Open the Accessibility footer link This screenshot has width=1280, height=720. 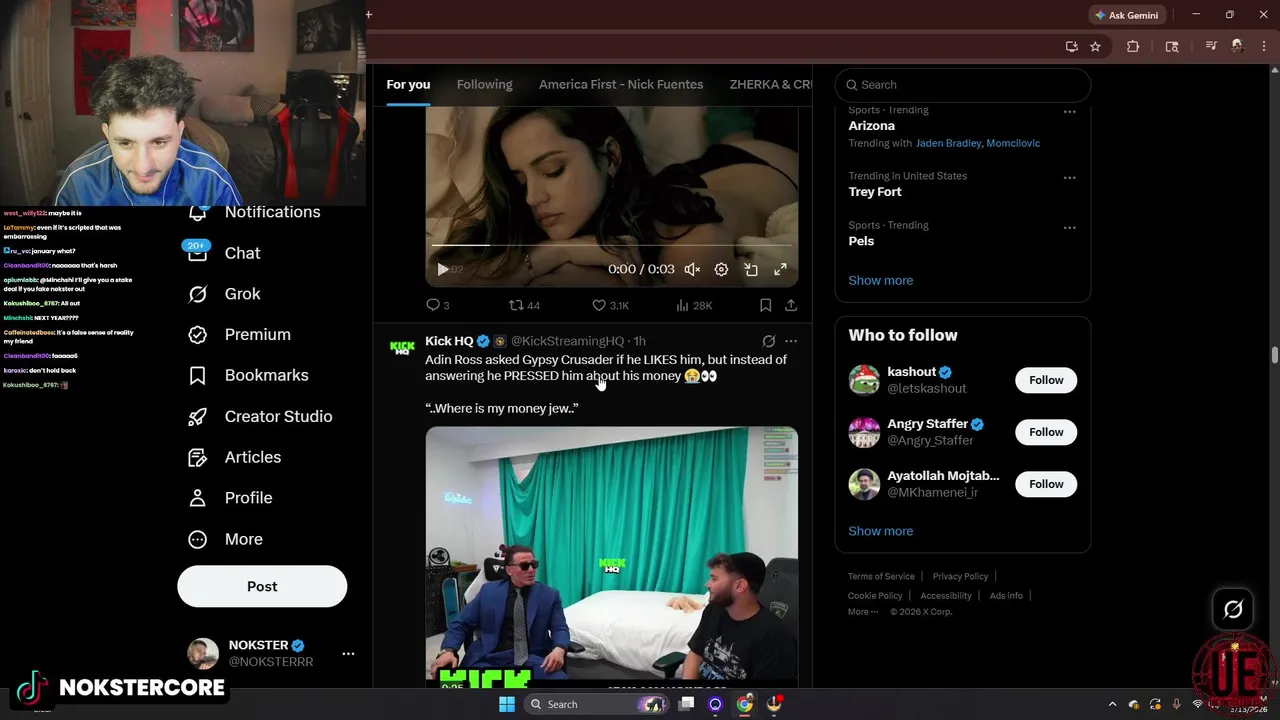(946, 596)
